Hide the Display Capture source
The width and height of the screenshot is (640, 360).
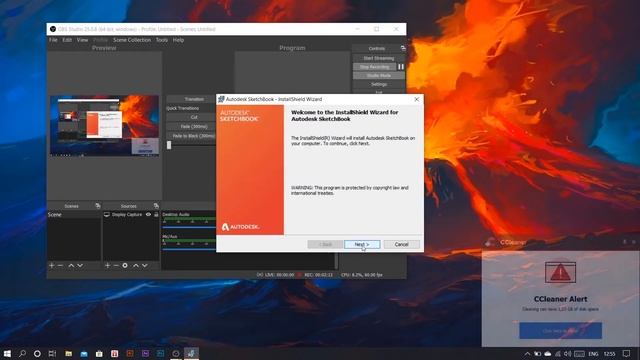(148, 214)
